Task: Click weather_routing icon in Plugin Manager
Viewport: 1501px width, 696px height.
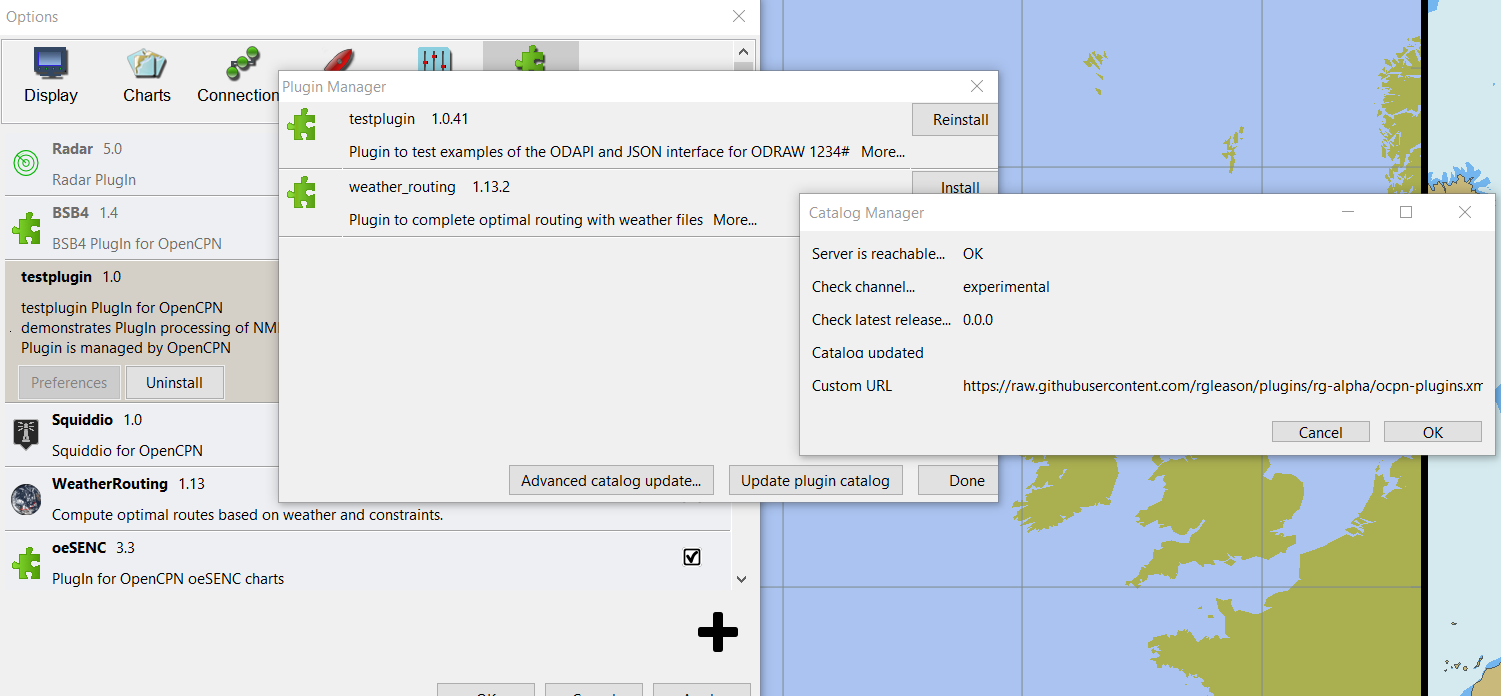Action: point(302,192)
